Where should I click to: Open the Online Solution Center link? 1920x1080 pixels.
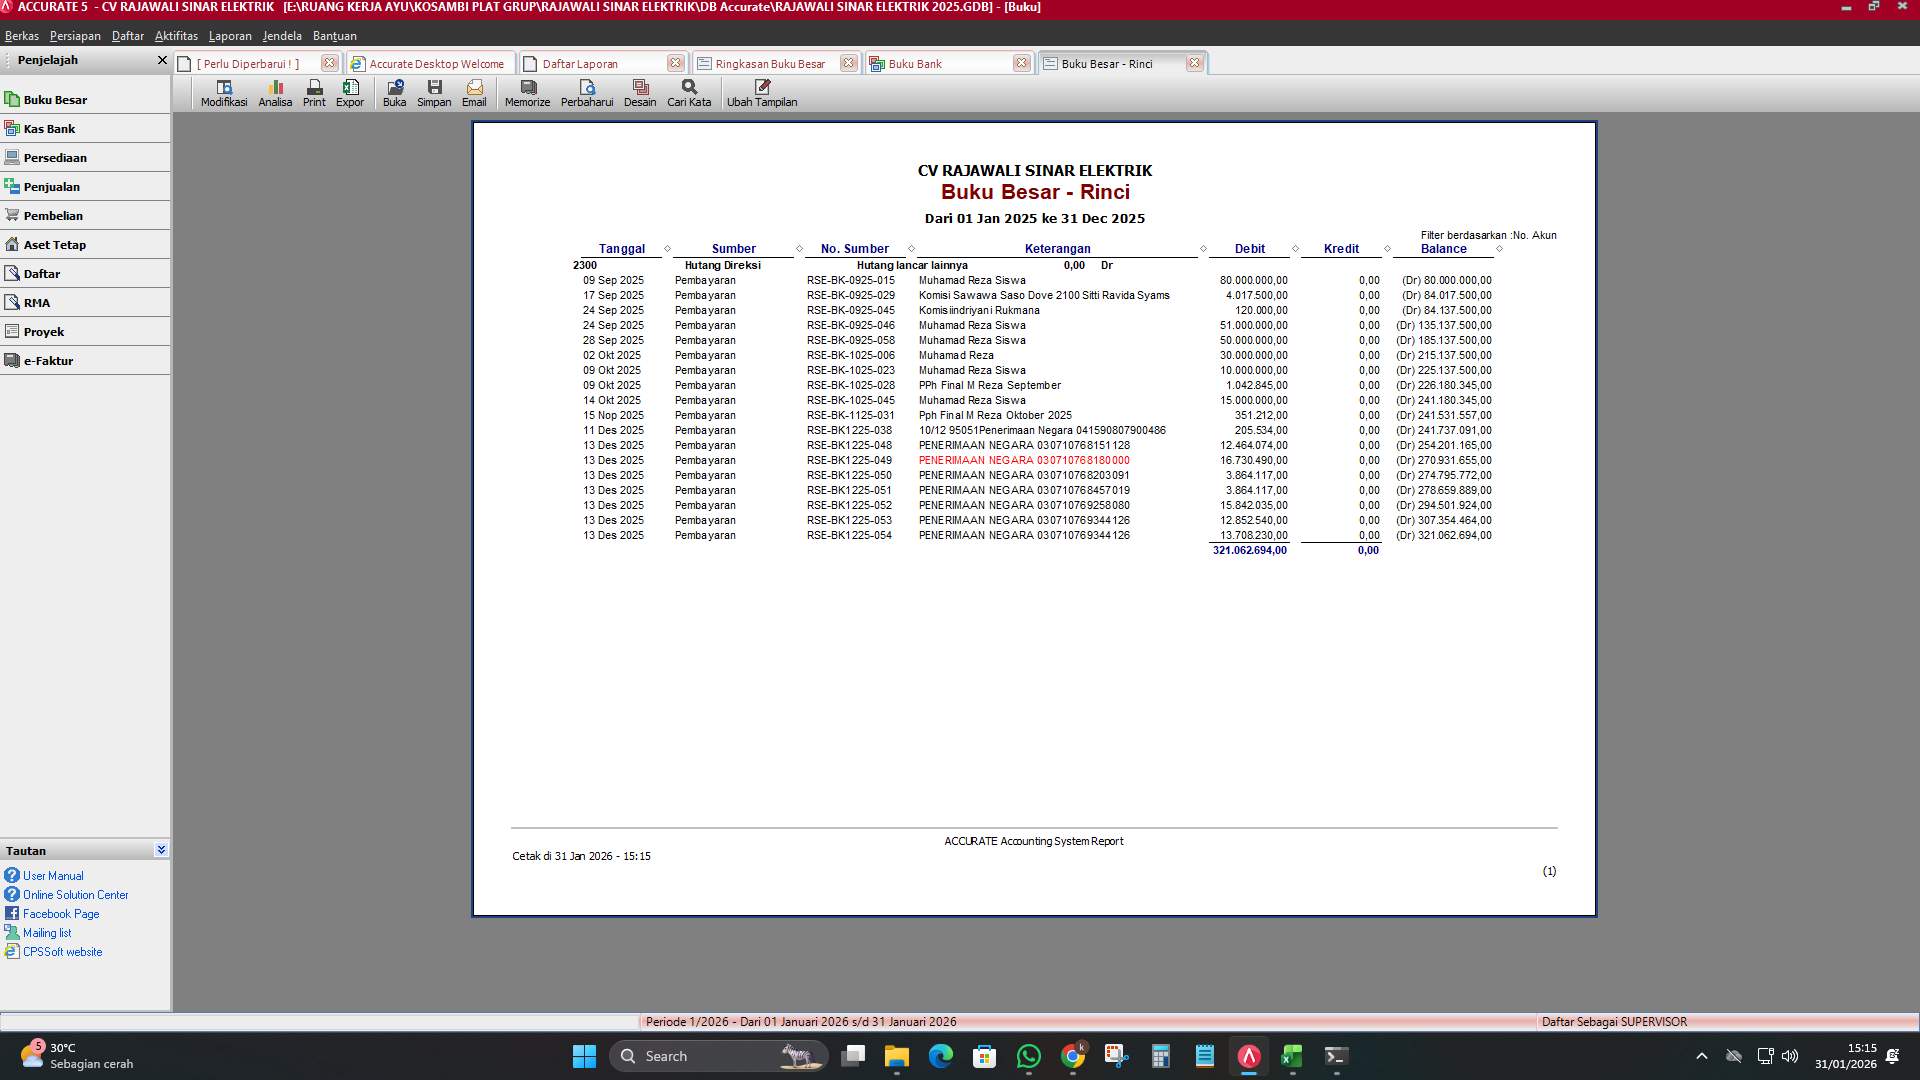pyautogui.click(x=74, y=894)
